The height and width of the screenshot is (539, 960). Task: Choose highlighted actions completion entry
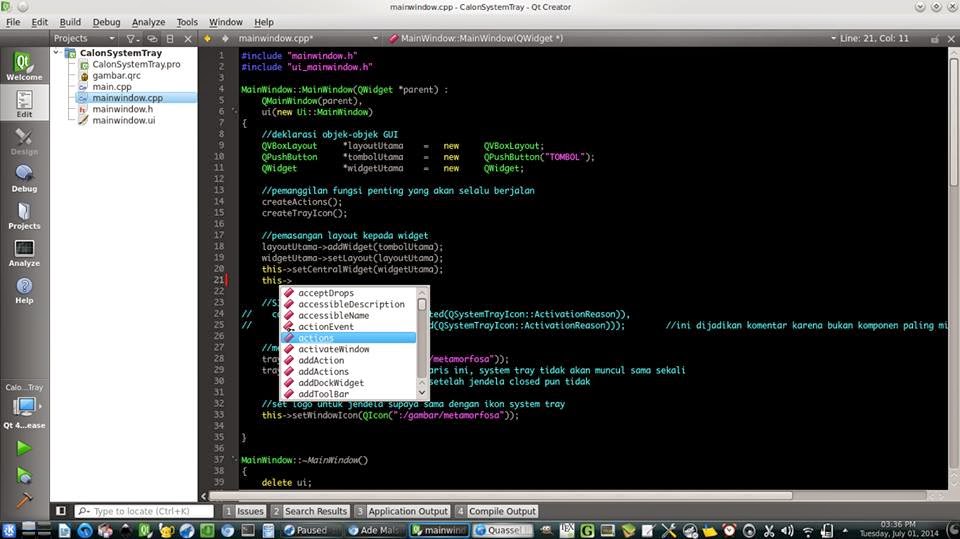(348, 337)
